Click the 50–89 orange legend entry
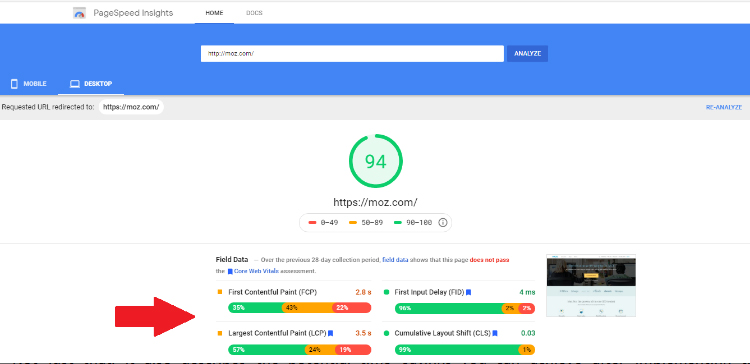This screenshot has height=364, width=750. tap(366, 223)
